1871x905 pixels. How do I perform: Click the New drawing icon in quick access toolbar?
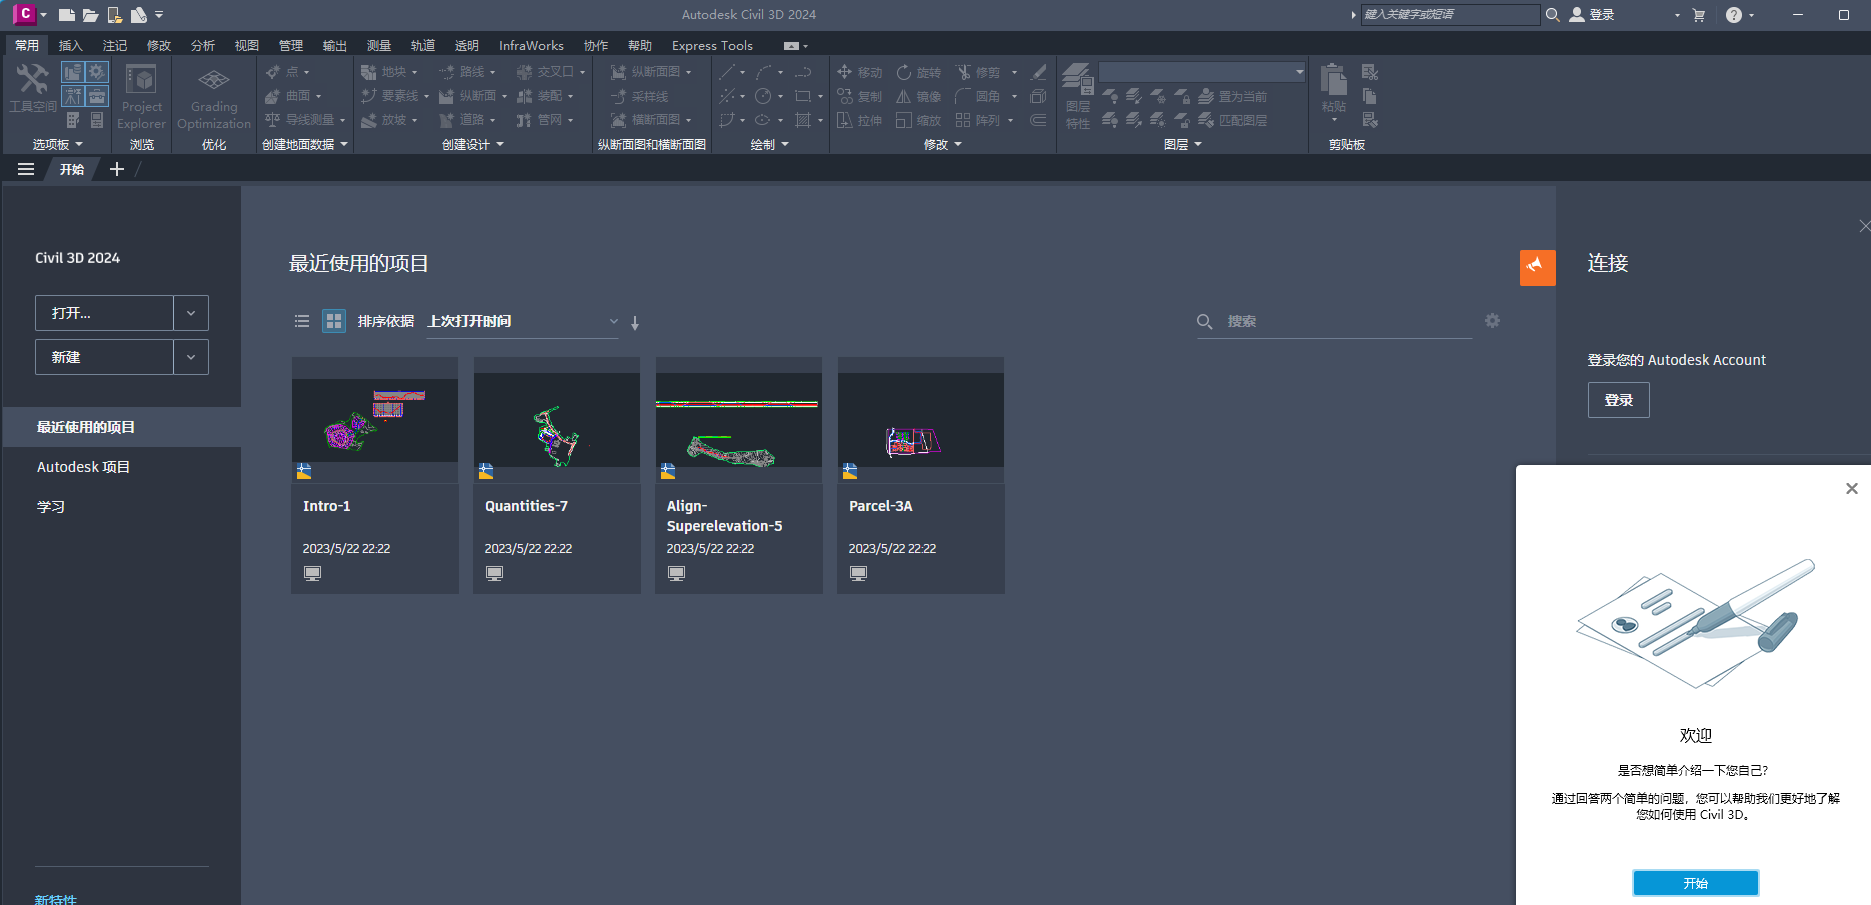[x=67, y=15]
